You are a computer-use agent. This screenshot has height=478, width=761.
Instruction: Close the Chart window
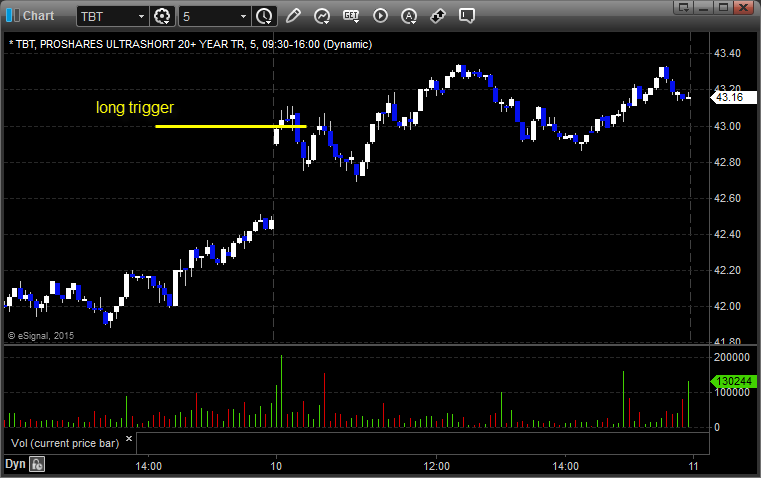743,7
